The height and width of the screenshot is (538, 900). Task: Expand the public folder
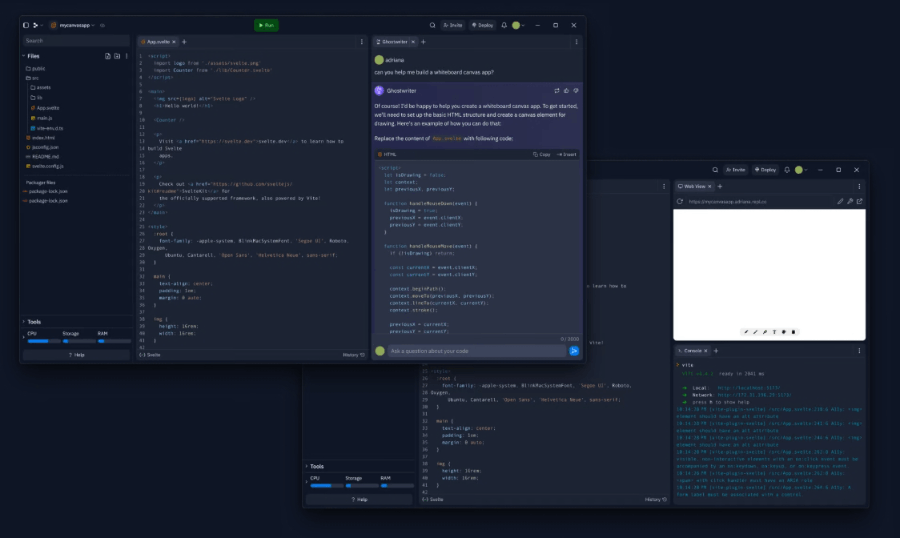pos(36,68)
